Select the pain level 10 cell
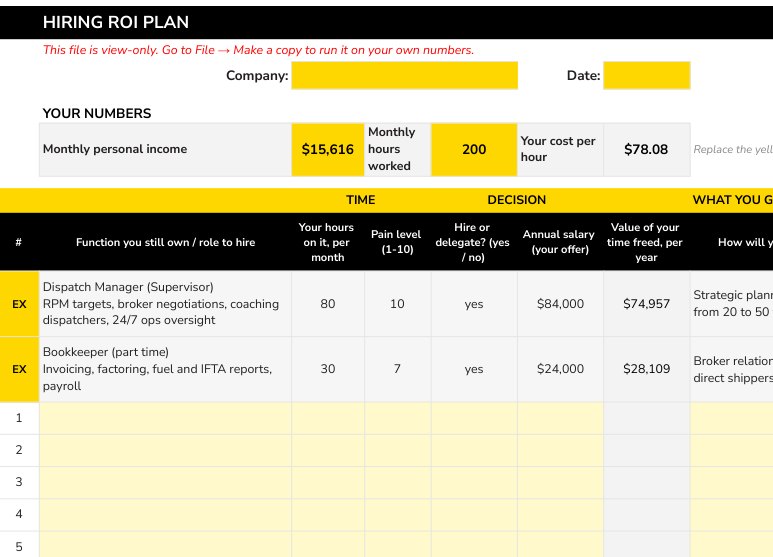 [x=397, y=304]
